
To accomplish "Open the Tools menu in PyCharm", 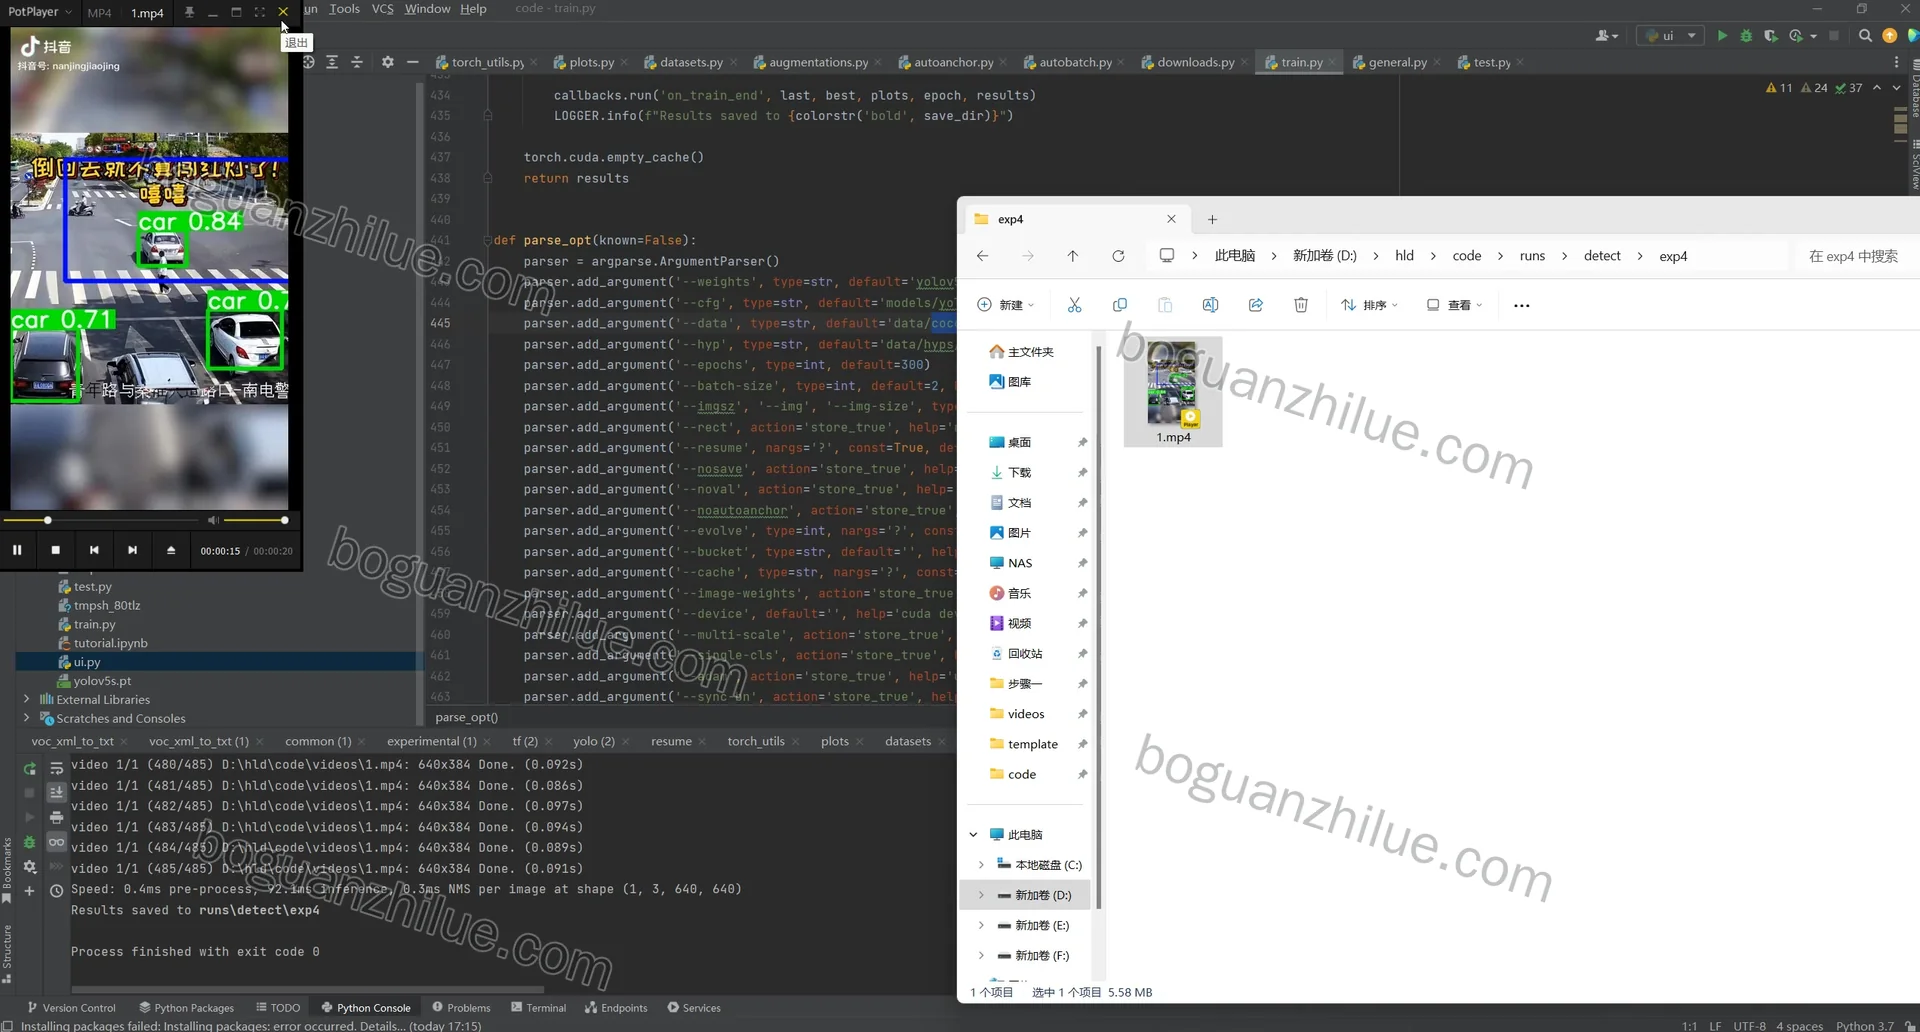I will pyautogui.click(x=344, y=9).
